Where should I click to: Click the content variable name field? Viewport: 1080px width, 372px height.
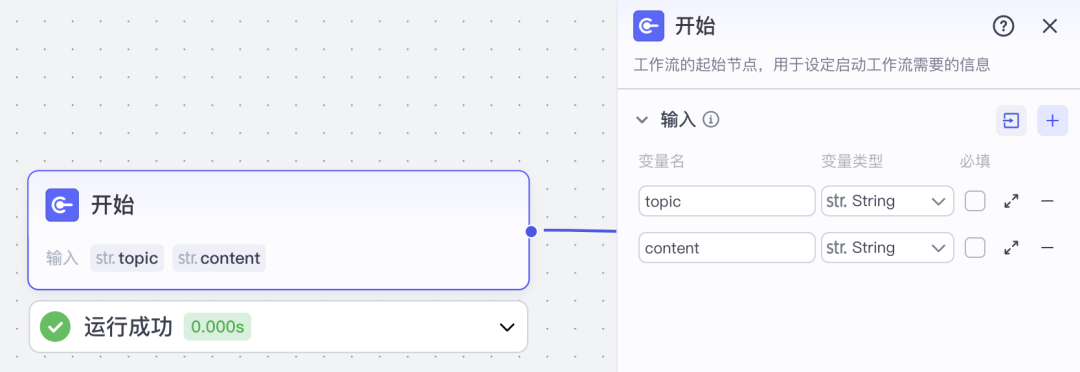(x=727, y=248)
